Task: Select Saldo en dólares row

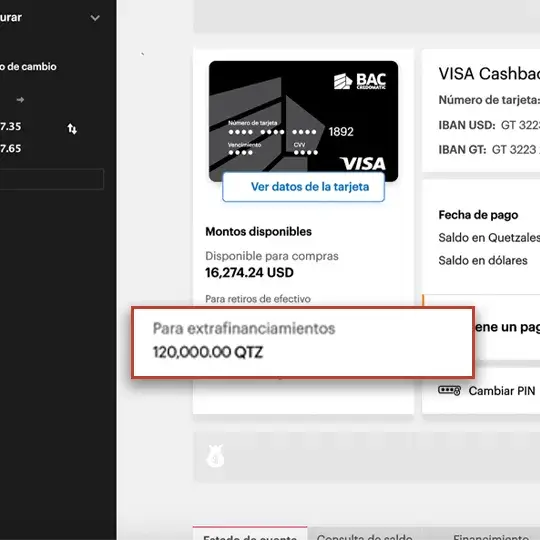Action: [483, 260]
